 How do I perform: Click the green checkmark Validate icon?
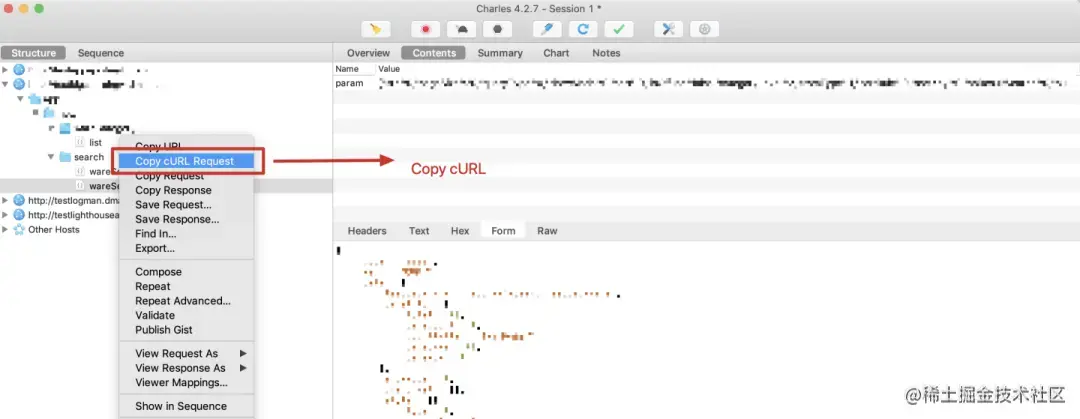pos(619,29)
